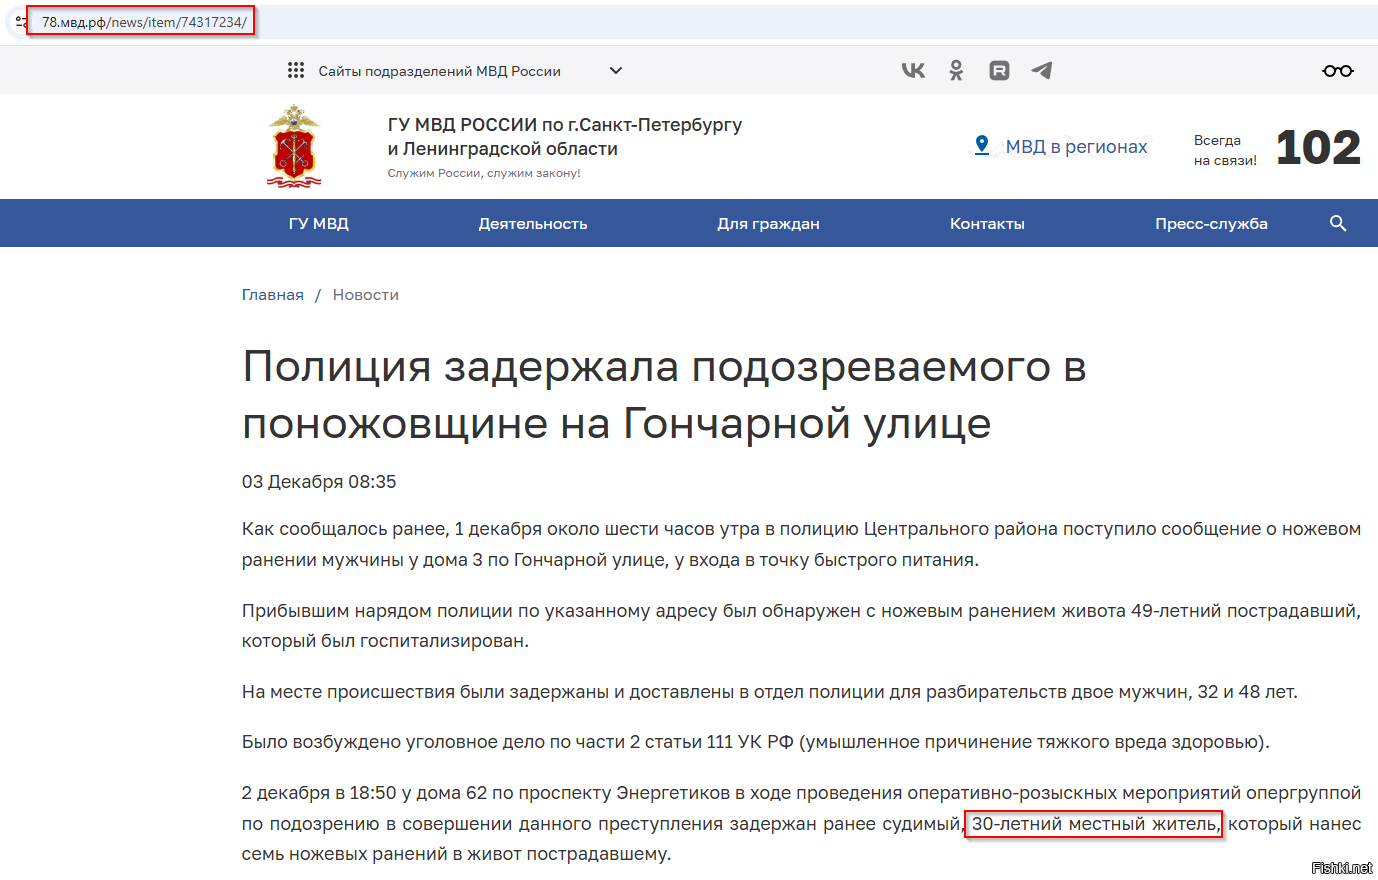Open the Odnoklassniki social icon
1378x880 pixels.
click(956, 70)
